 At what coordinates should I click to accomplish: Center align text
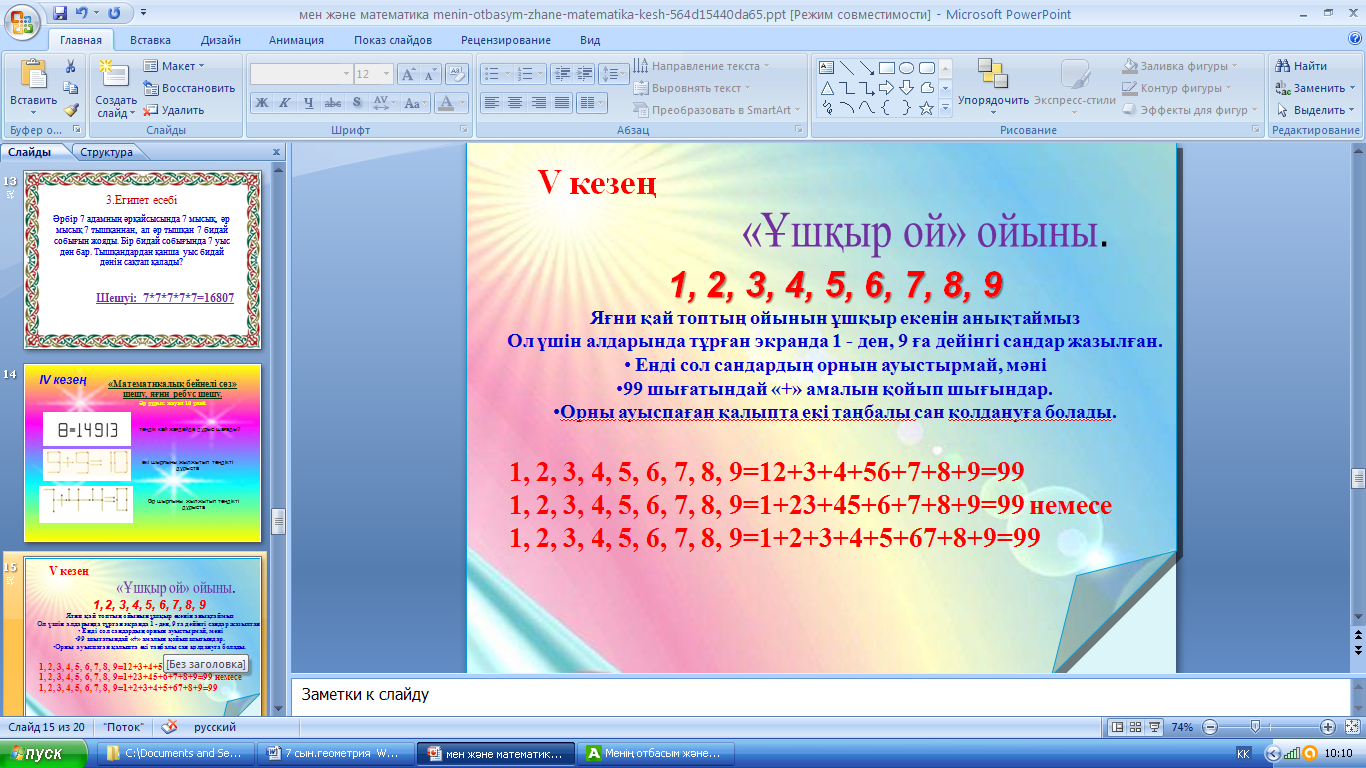[x=515, y=102]
